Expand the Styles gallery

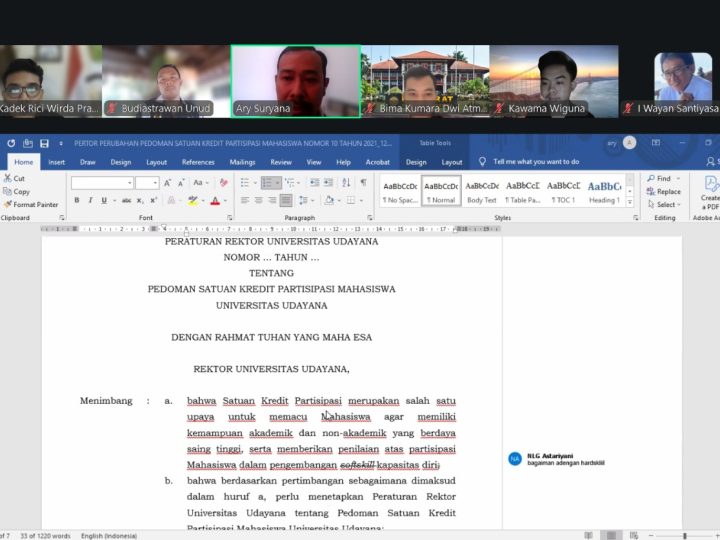[x=630, y=202]
